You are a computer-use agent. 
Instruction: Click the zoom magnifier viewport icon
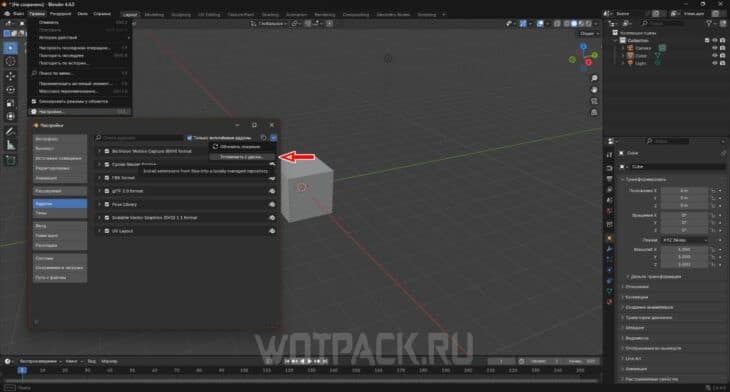[x=594, y=78]
